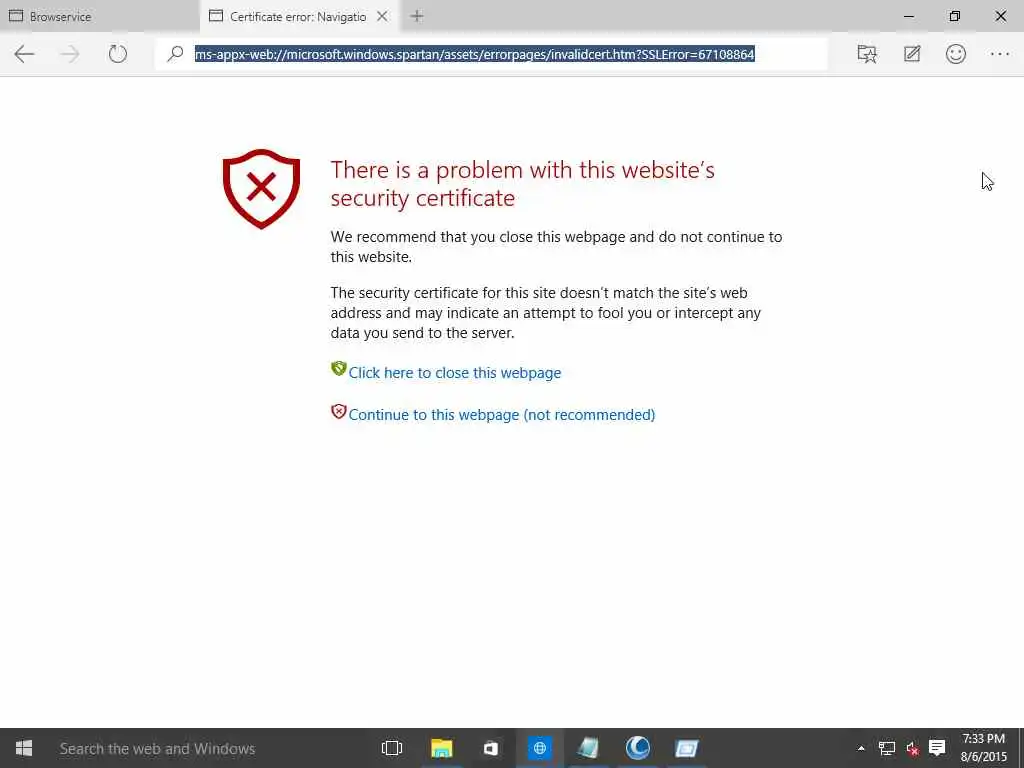This screenshot has height=768, width=1024.
Task: Open the Favorites hub icon
Action: (x=867, y=54)
